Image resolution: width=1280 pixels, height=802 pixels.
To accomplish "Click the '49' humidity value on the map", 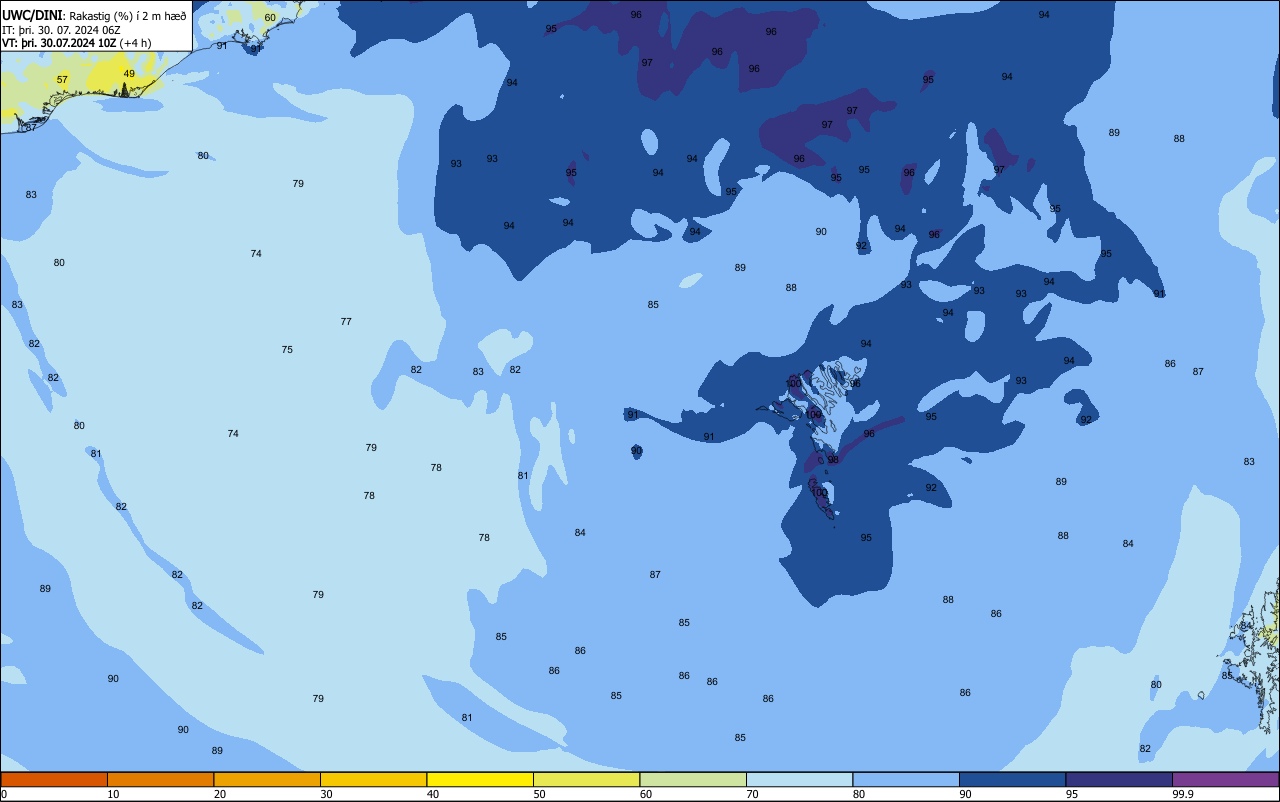I will pyautogui.click(x=129, y=74).
